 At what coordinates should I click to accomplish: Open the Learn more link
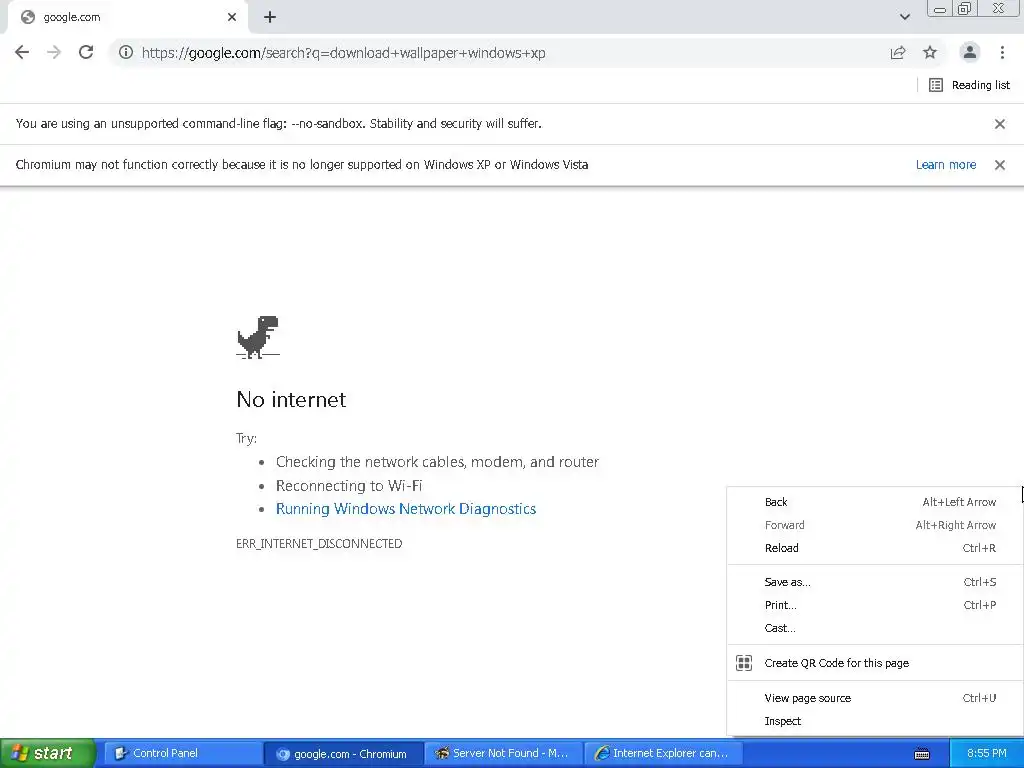point(946,165)
